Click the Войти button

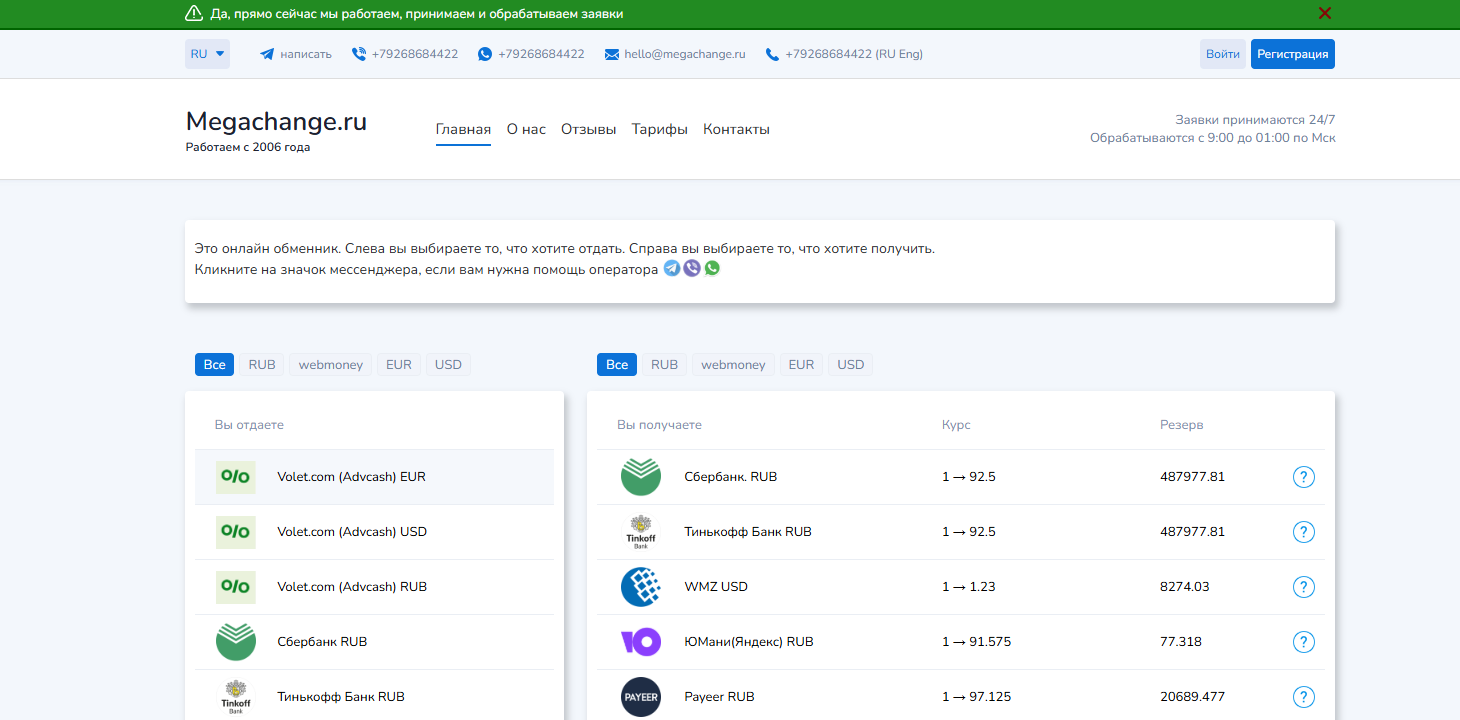click(x=1222, y=54)
